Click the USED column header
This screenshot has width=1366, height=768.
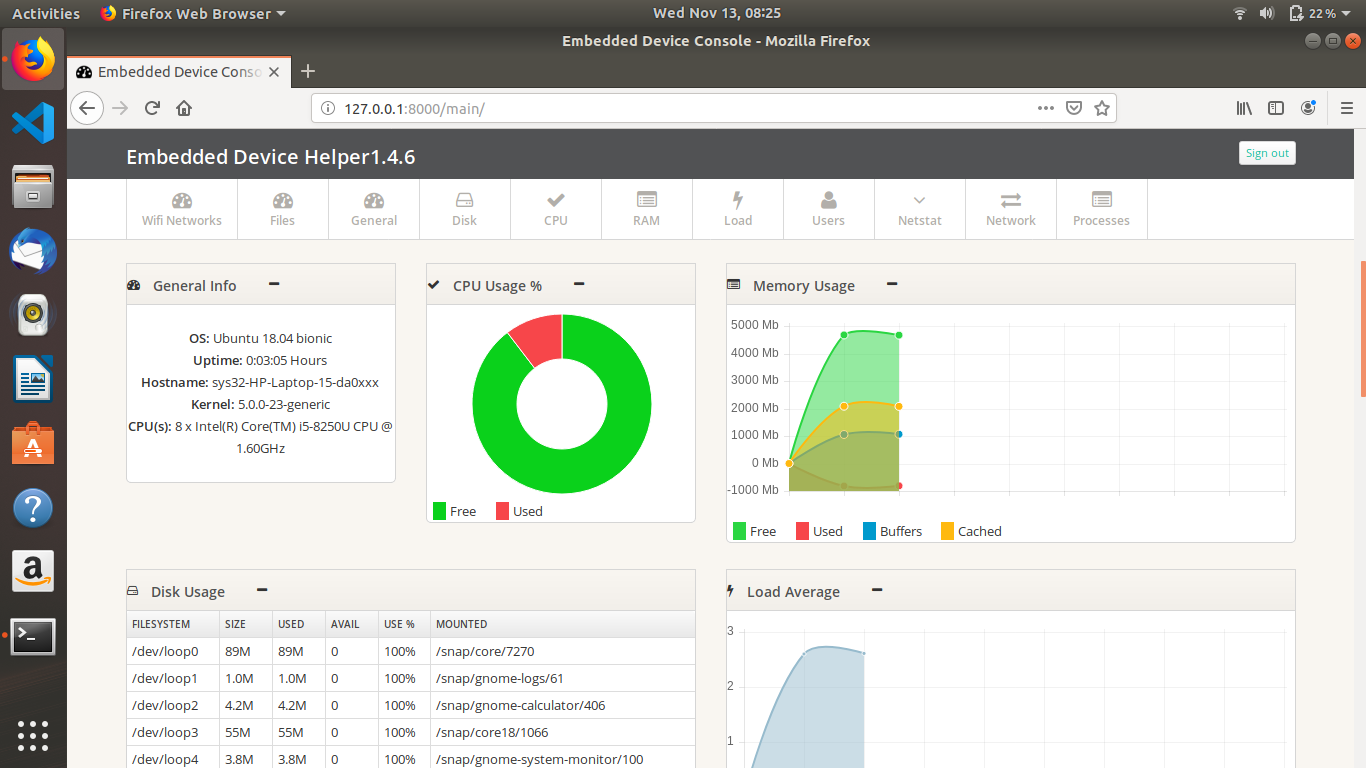tap(299, 624)
